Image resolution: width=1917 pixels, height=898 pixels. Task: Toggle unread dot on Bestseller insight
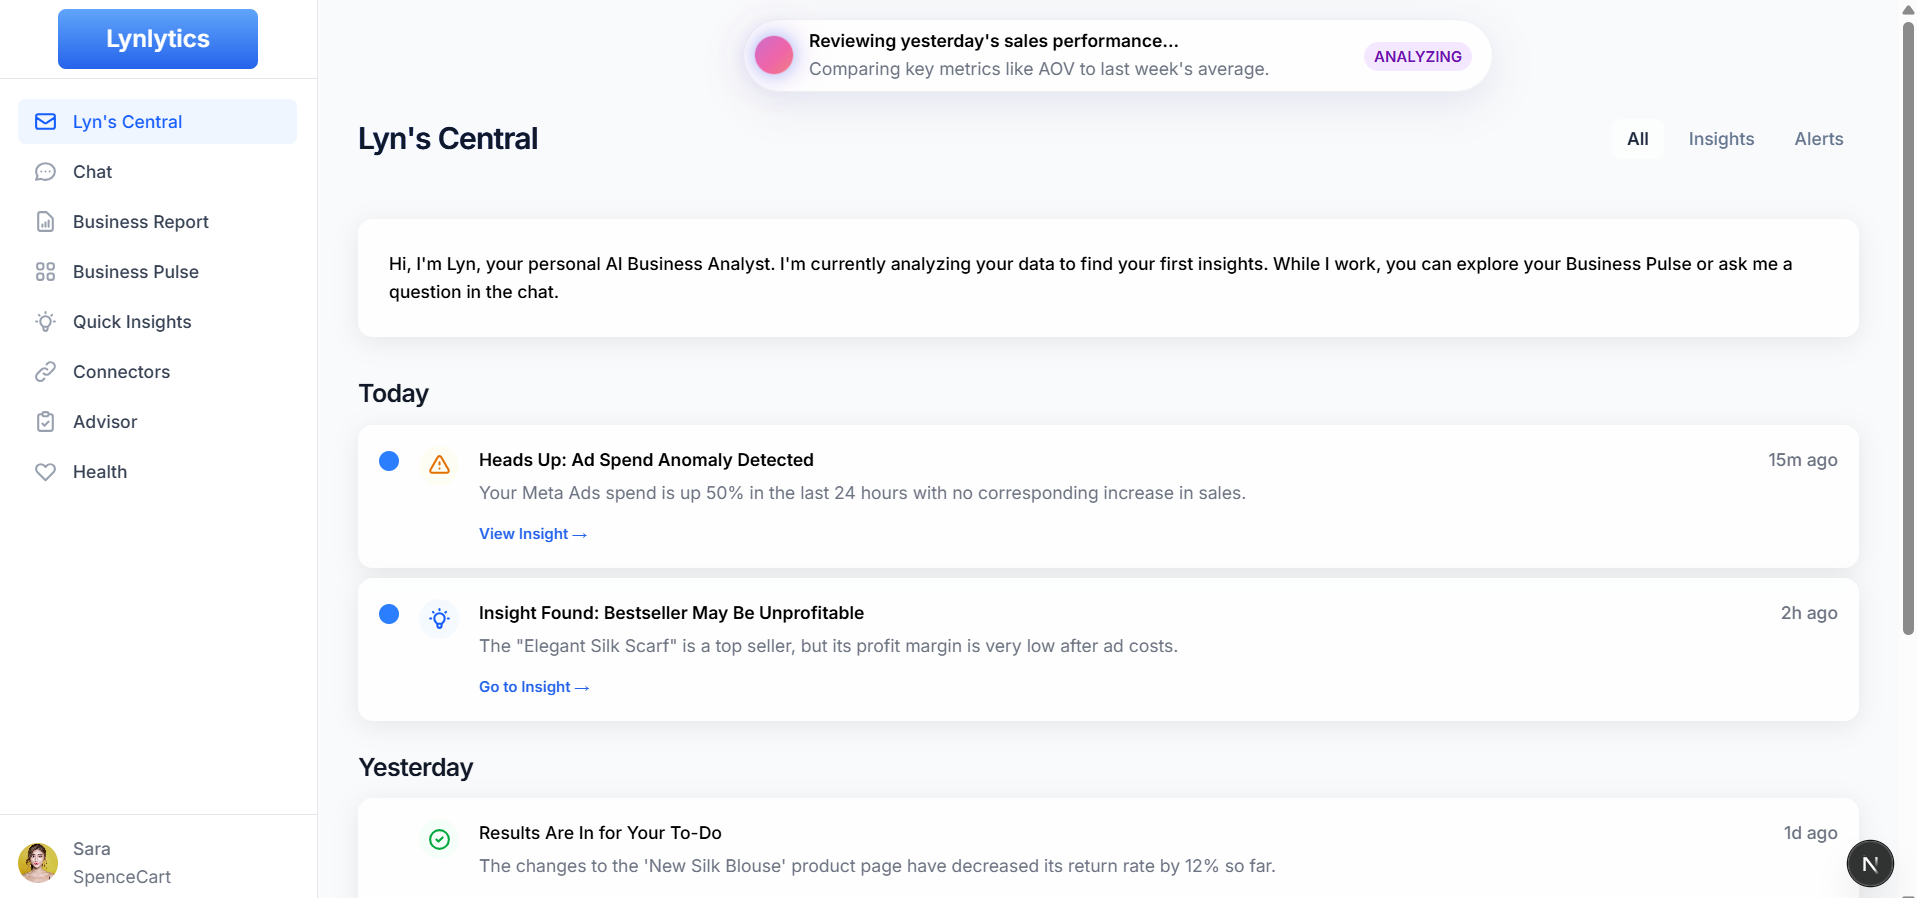pyautogui.click(x=389, y=614)
